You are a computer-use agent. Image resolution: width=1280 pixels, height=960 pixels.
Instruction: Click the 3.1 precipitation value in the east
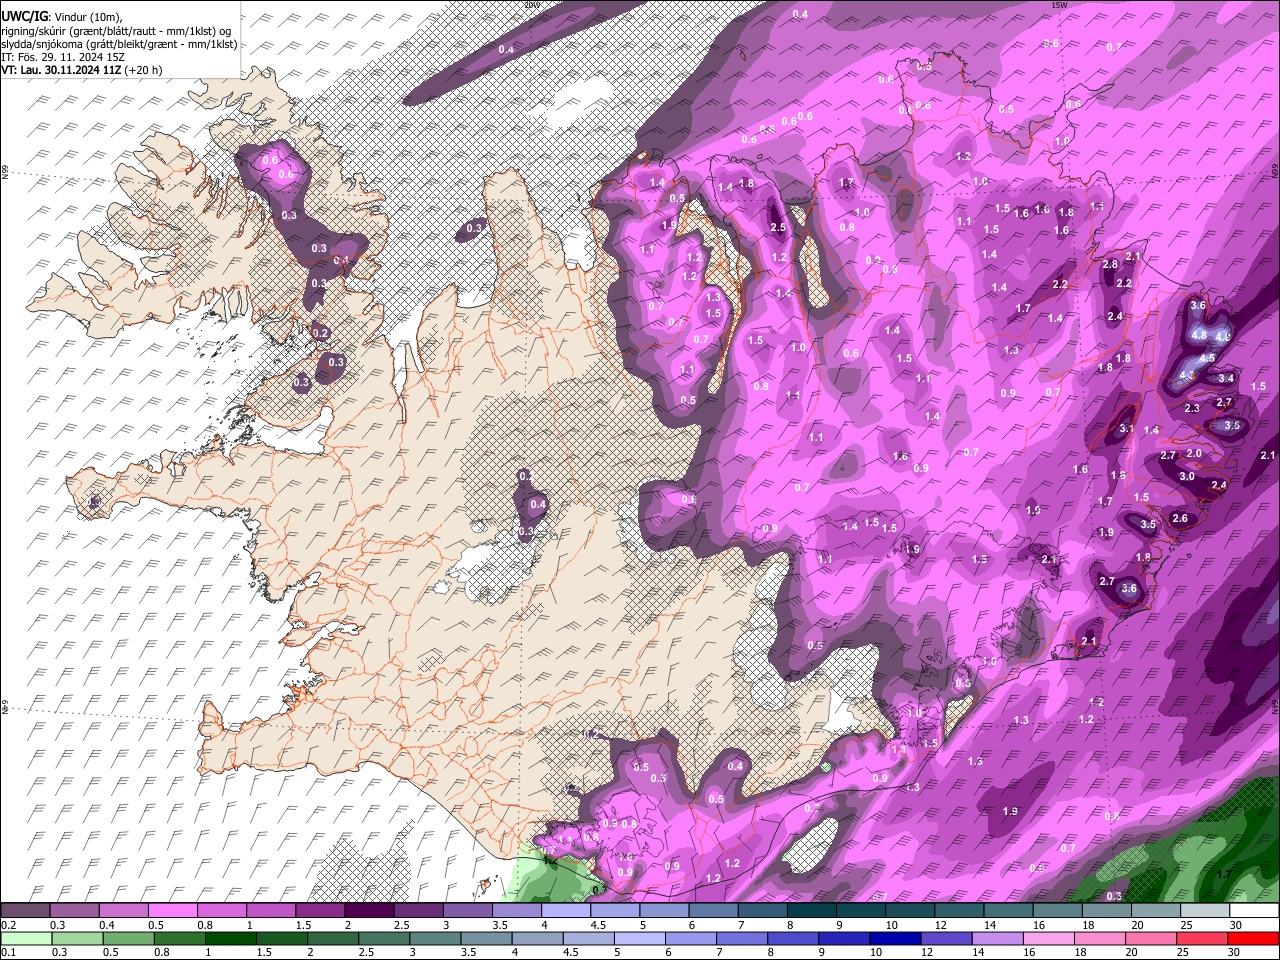click(1126, 428)
